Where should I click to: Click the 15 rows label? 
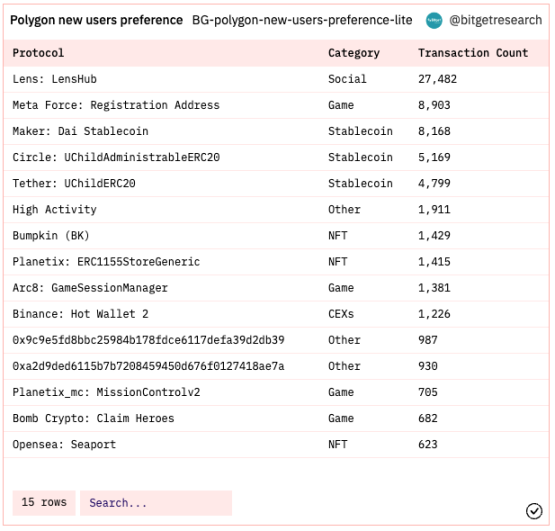click(x=44, y=503)
